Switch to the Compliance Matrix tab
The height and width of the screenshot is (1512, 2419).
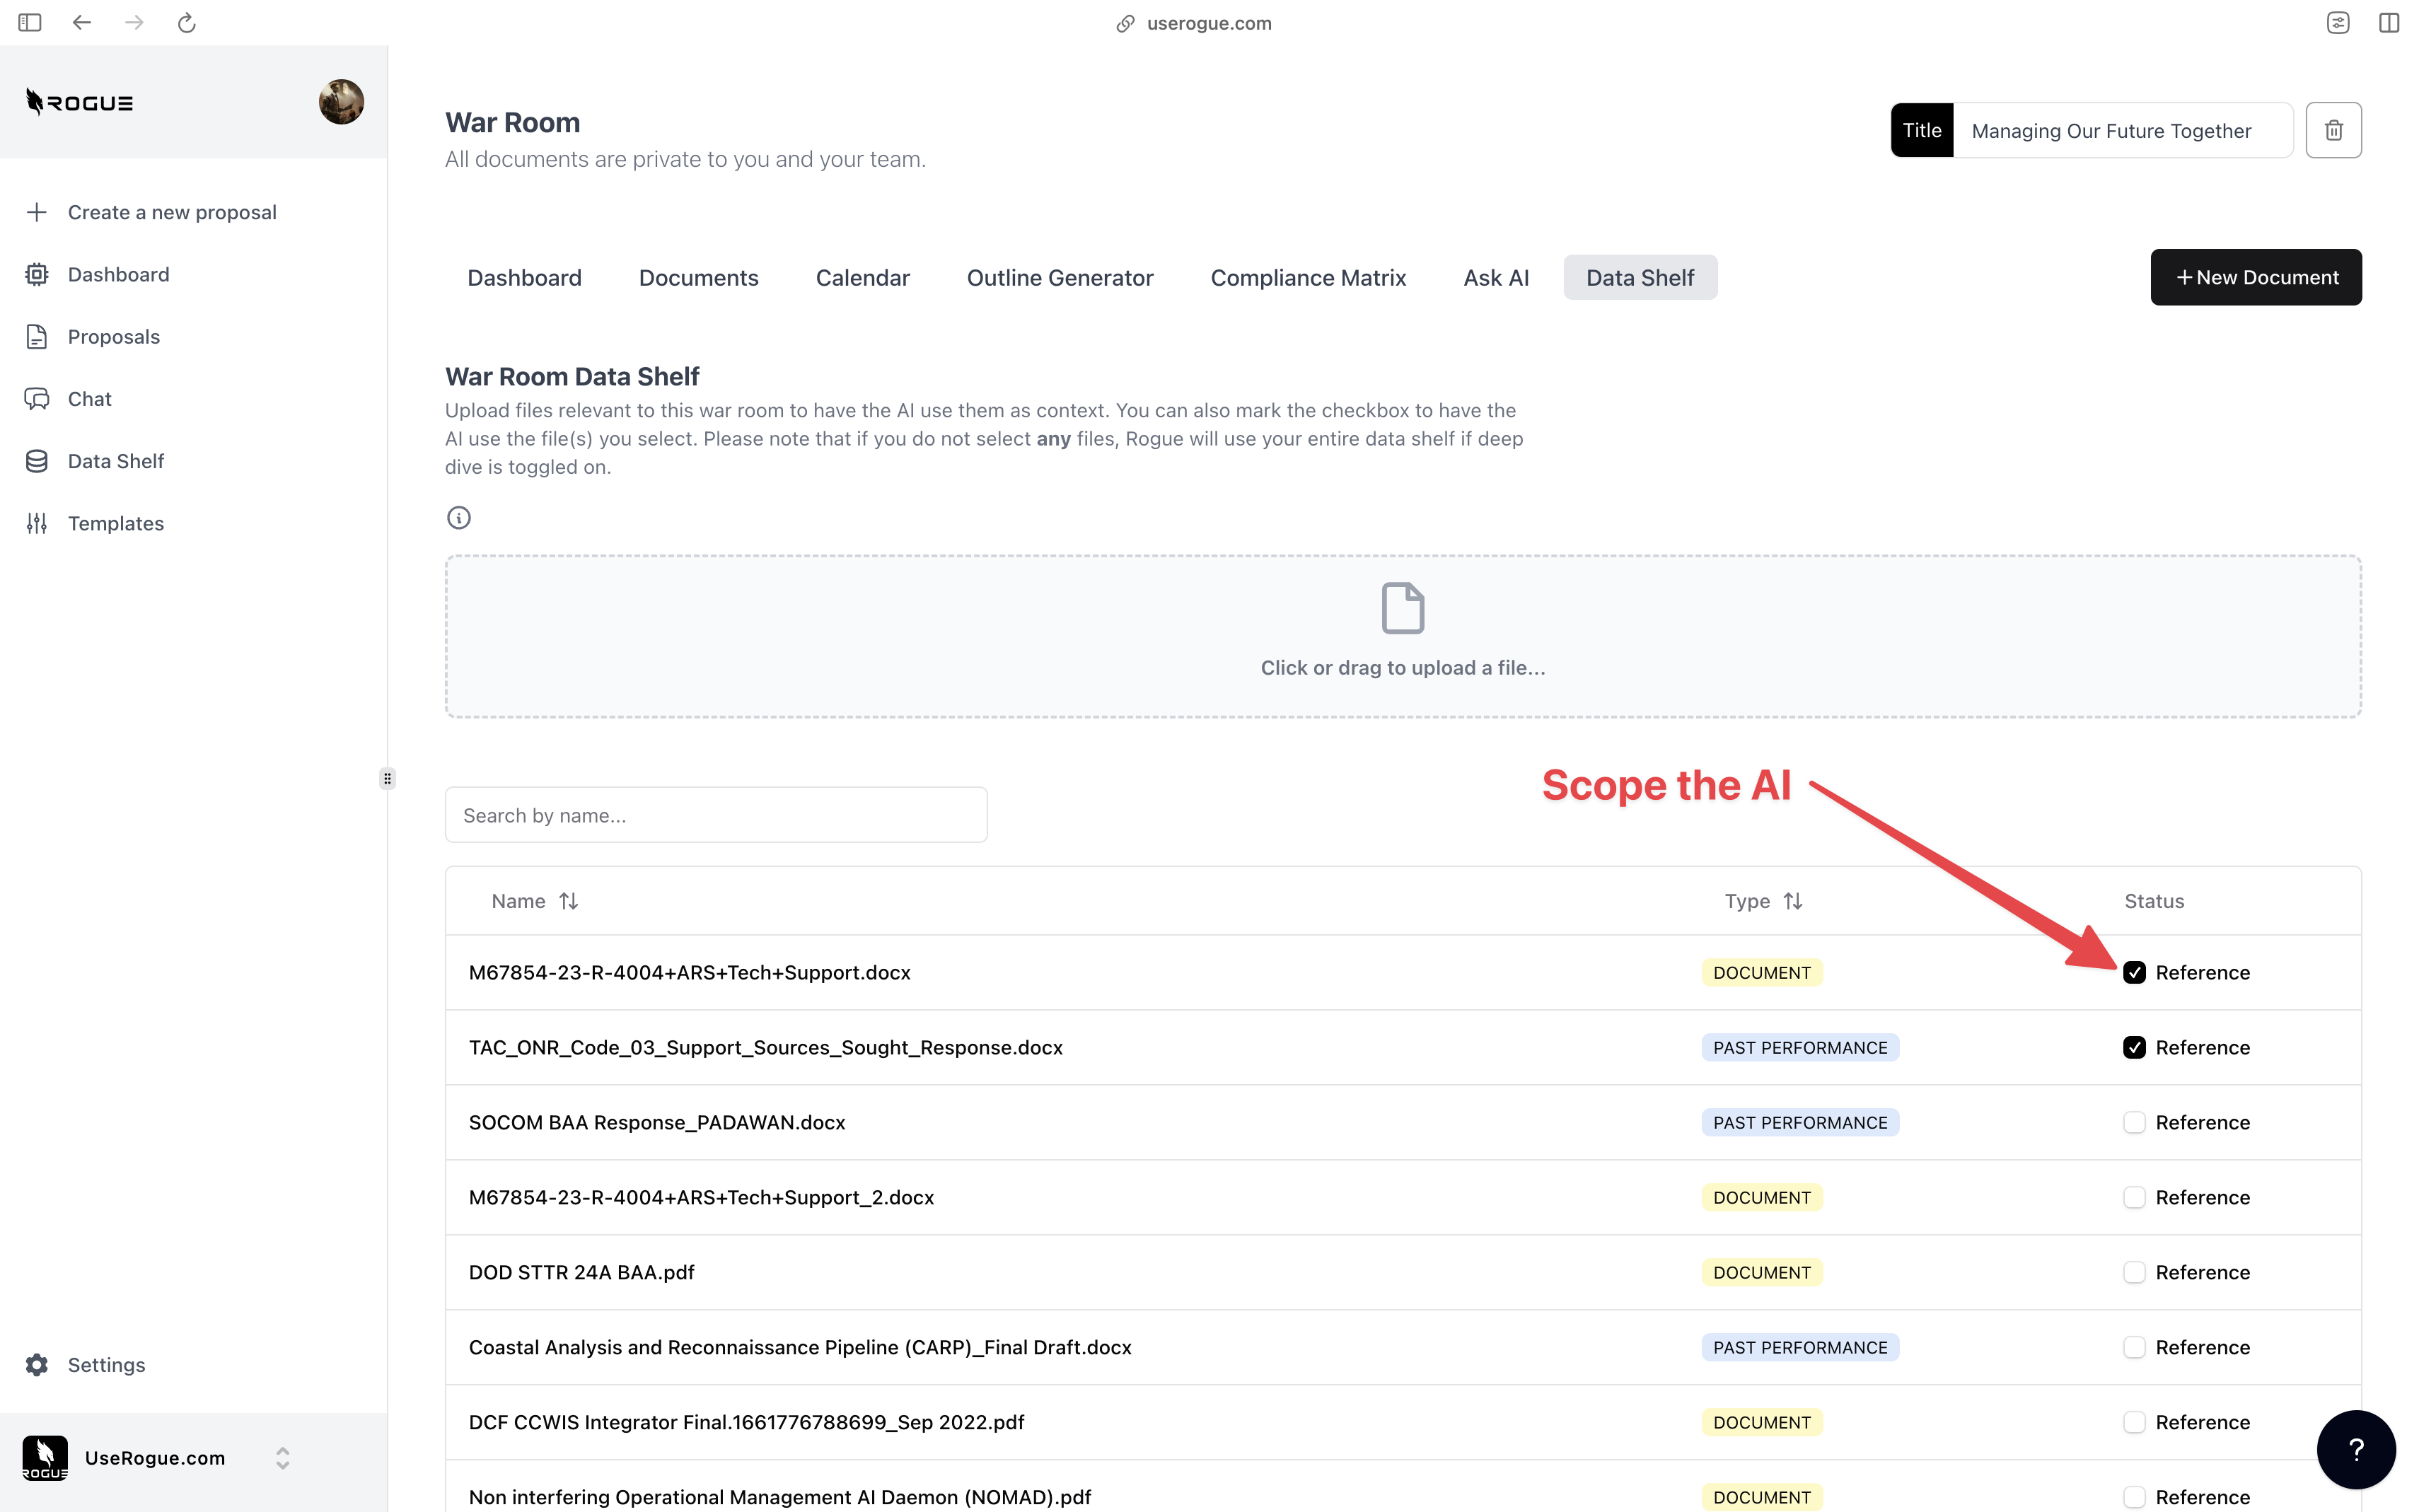(1307, 278)
